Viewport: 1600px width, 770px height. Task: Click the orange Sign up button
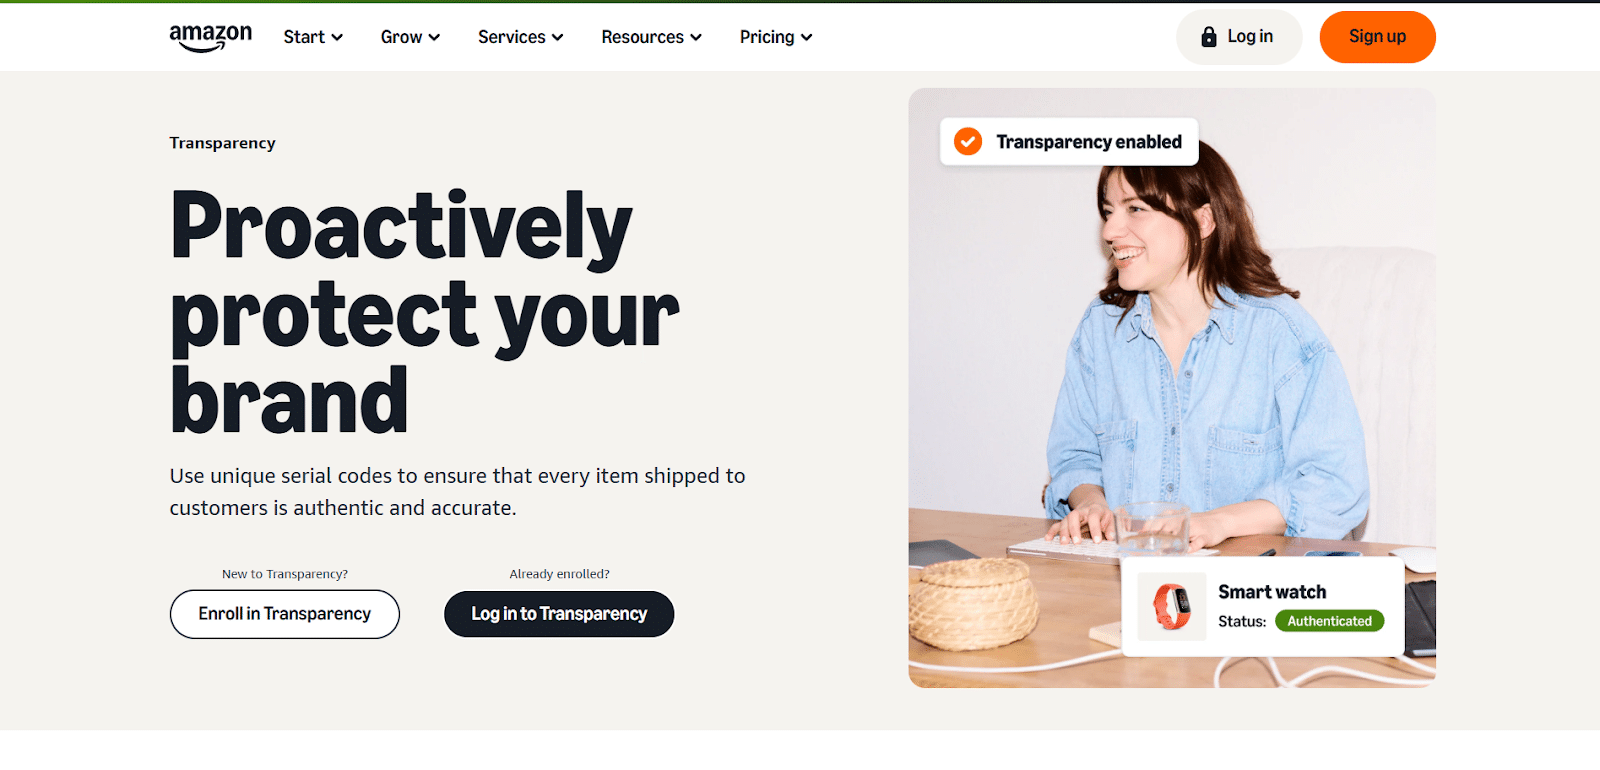[x=1377, y=37]
